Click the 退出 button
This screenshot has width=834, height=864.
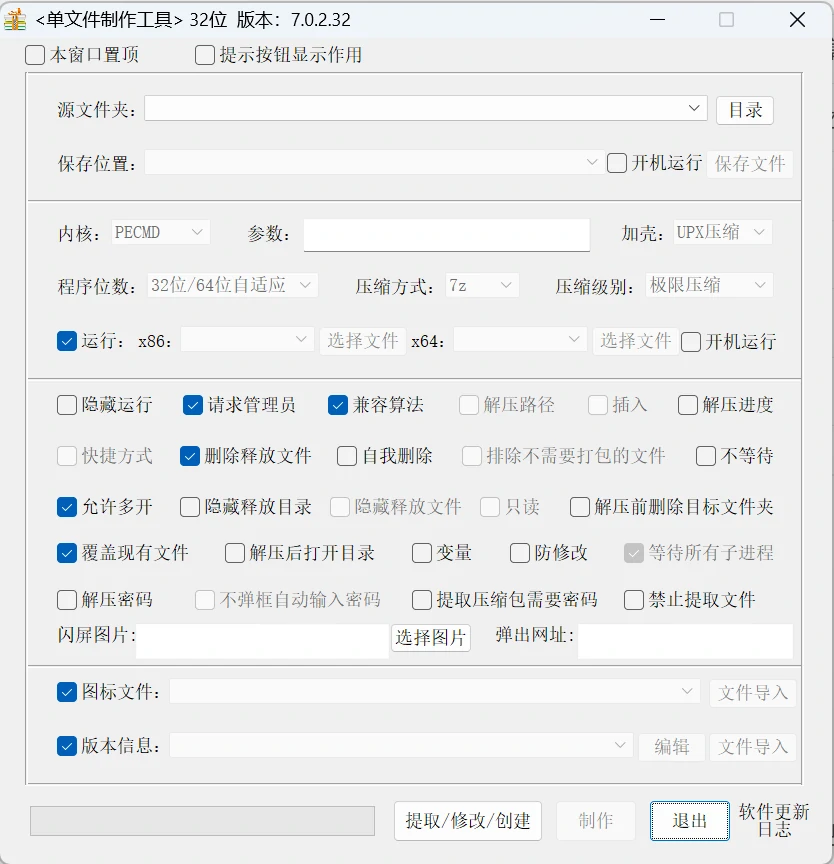click(690, 821)
